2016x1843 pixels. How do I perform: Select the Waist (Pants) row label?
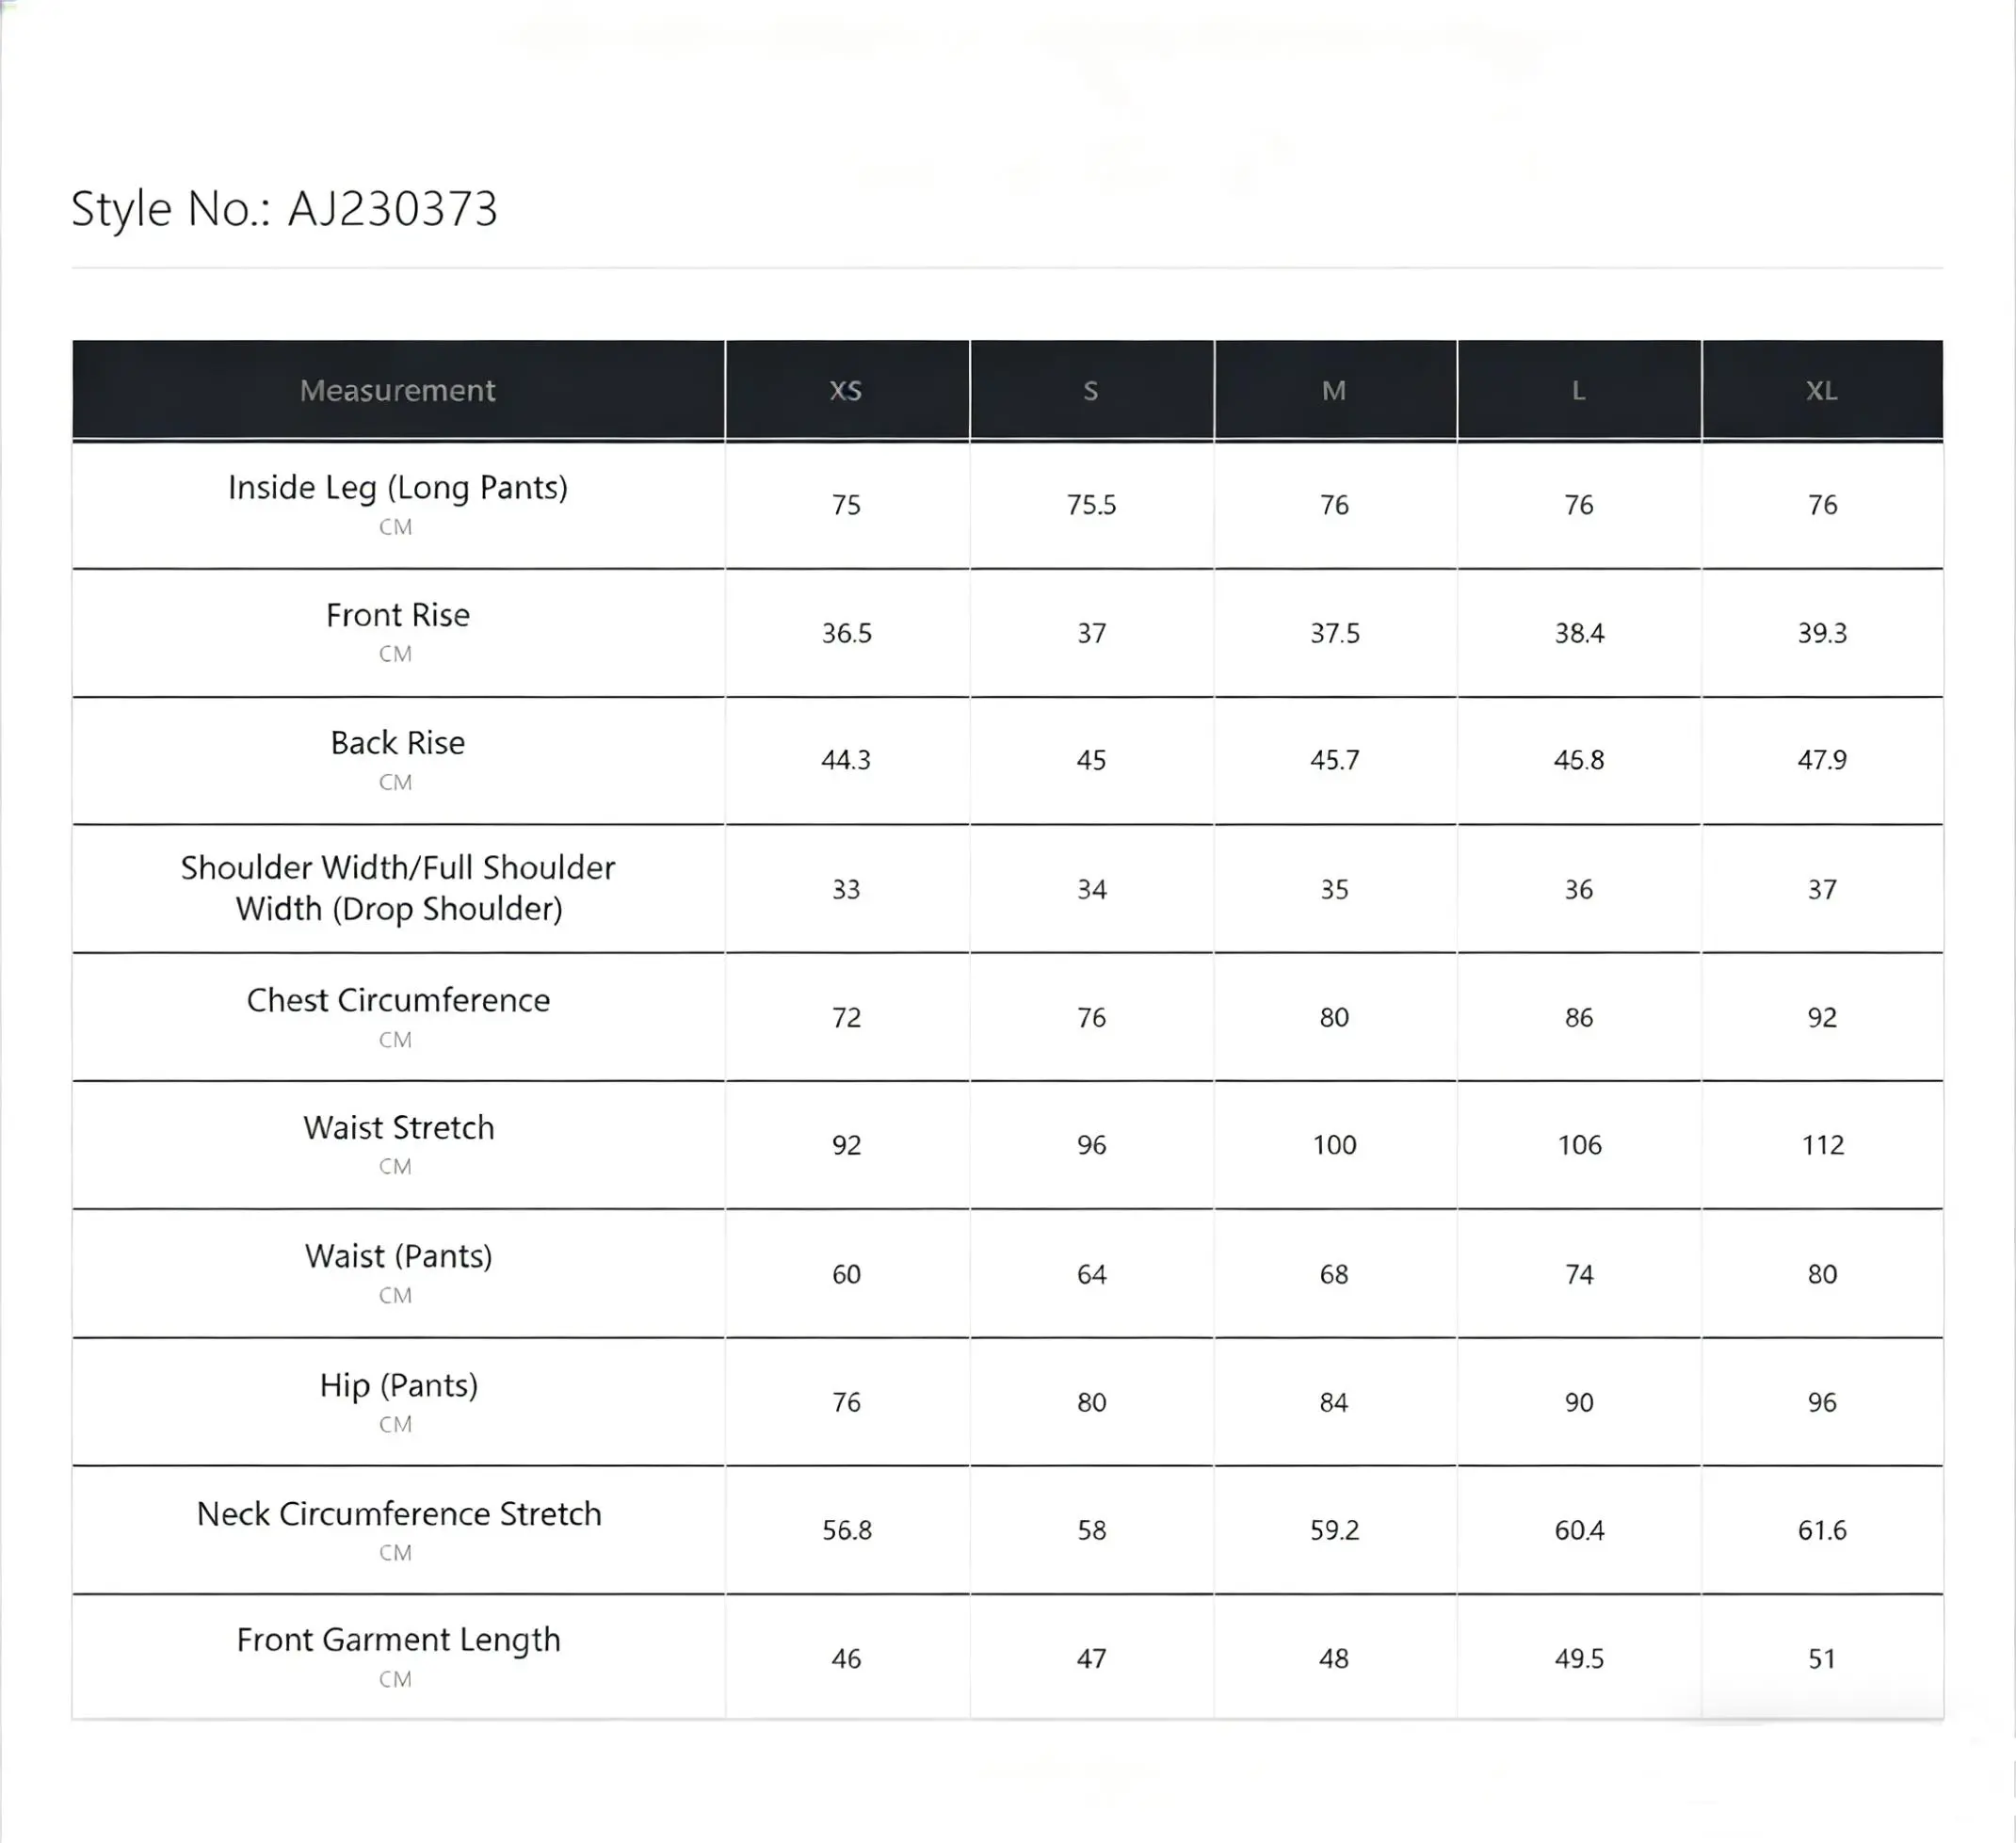(398, 1256)
